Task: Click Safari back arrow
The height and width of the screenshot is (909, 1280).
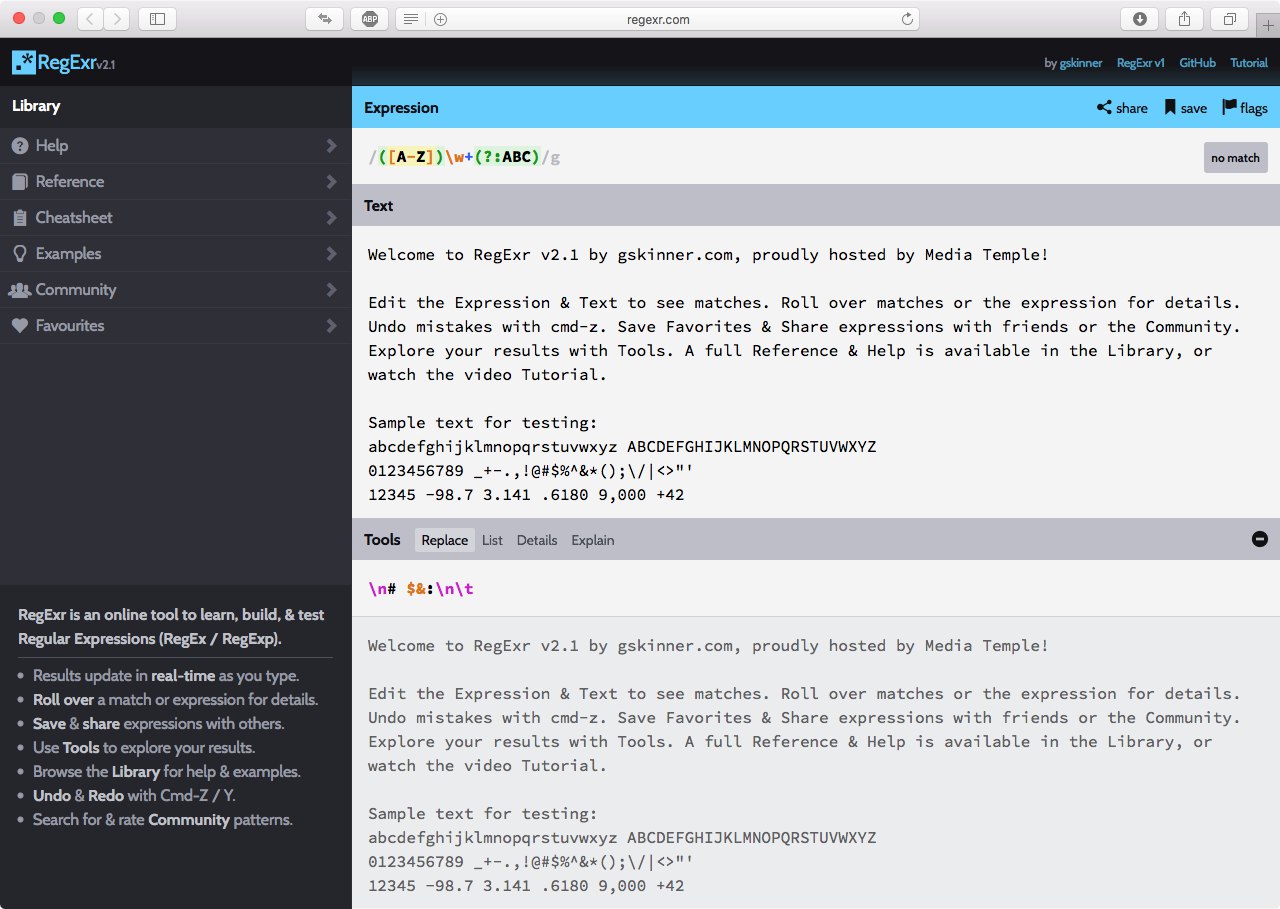Action: pos(90,18)
